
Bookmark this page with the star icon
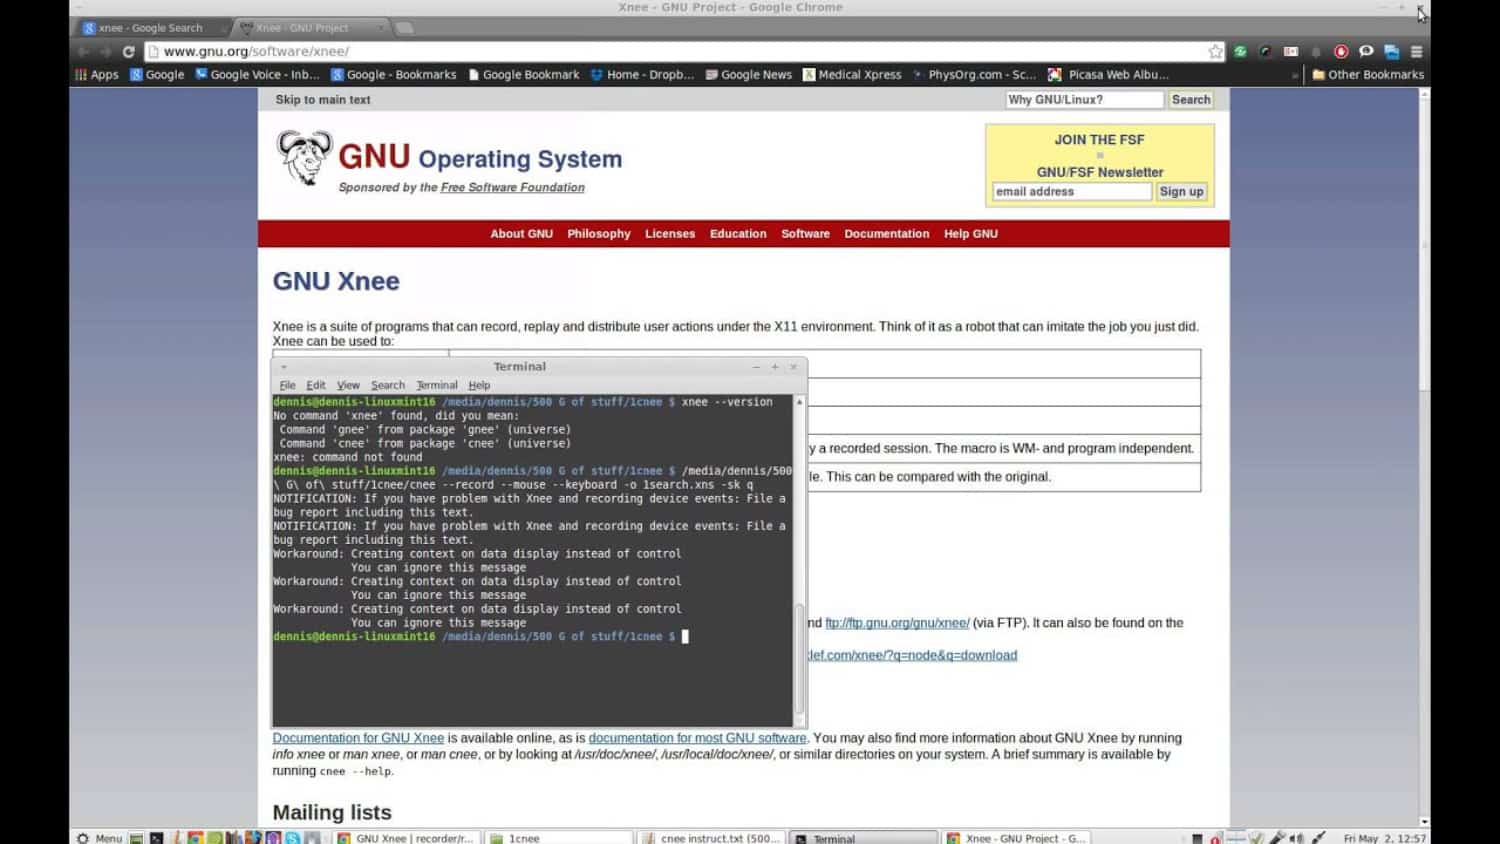click(1215, 51)
